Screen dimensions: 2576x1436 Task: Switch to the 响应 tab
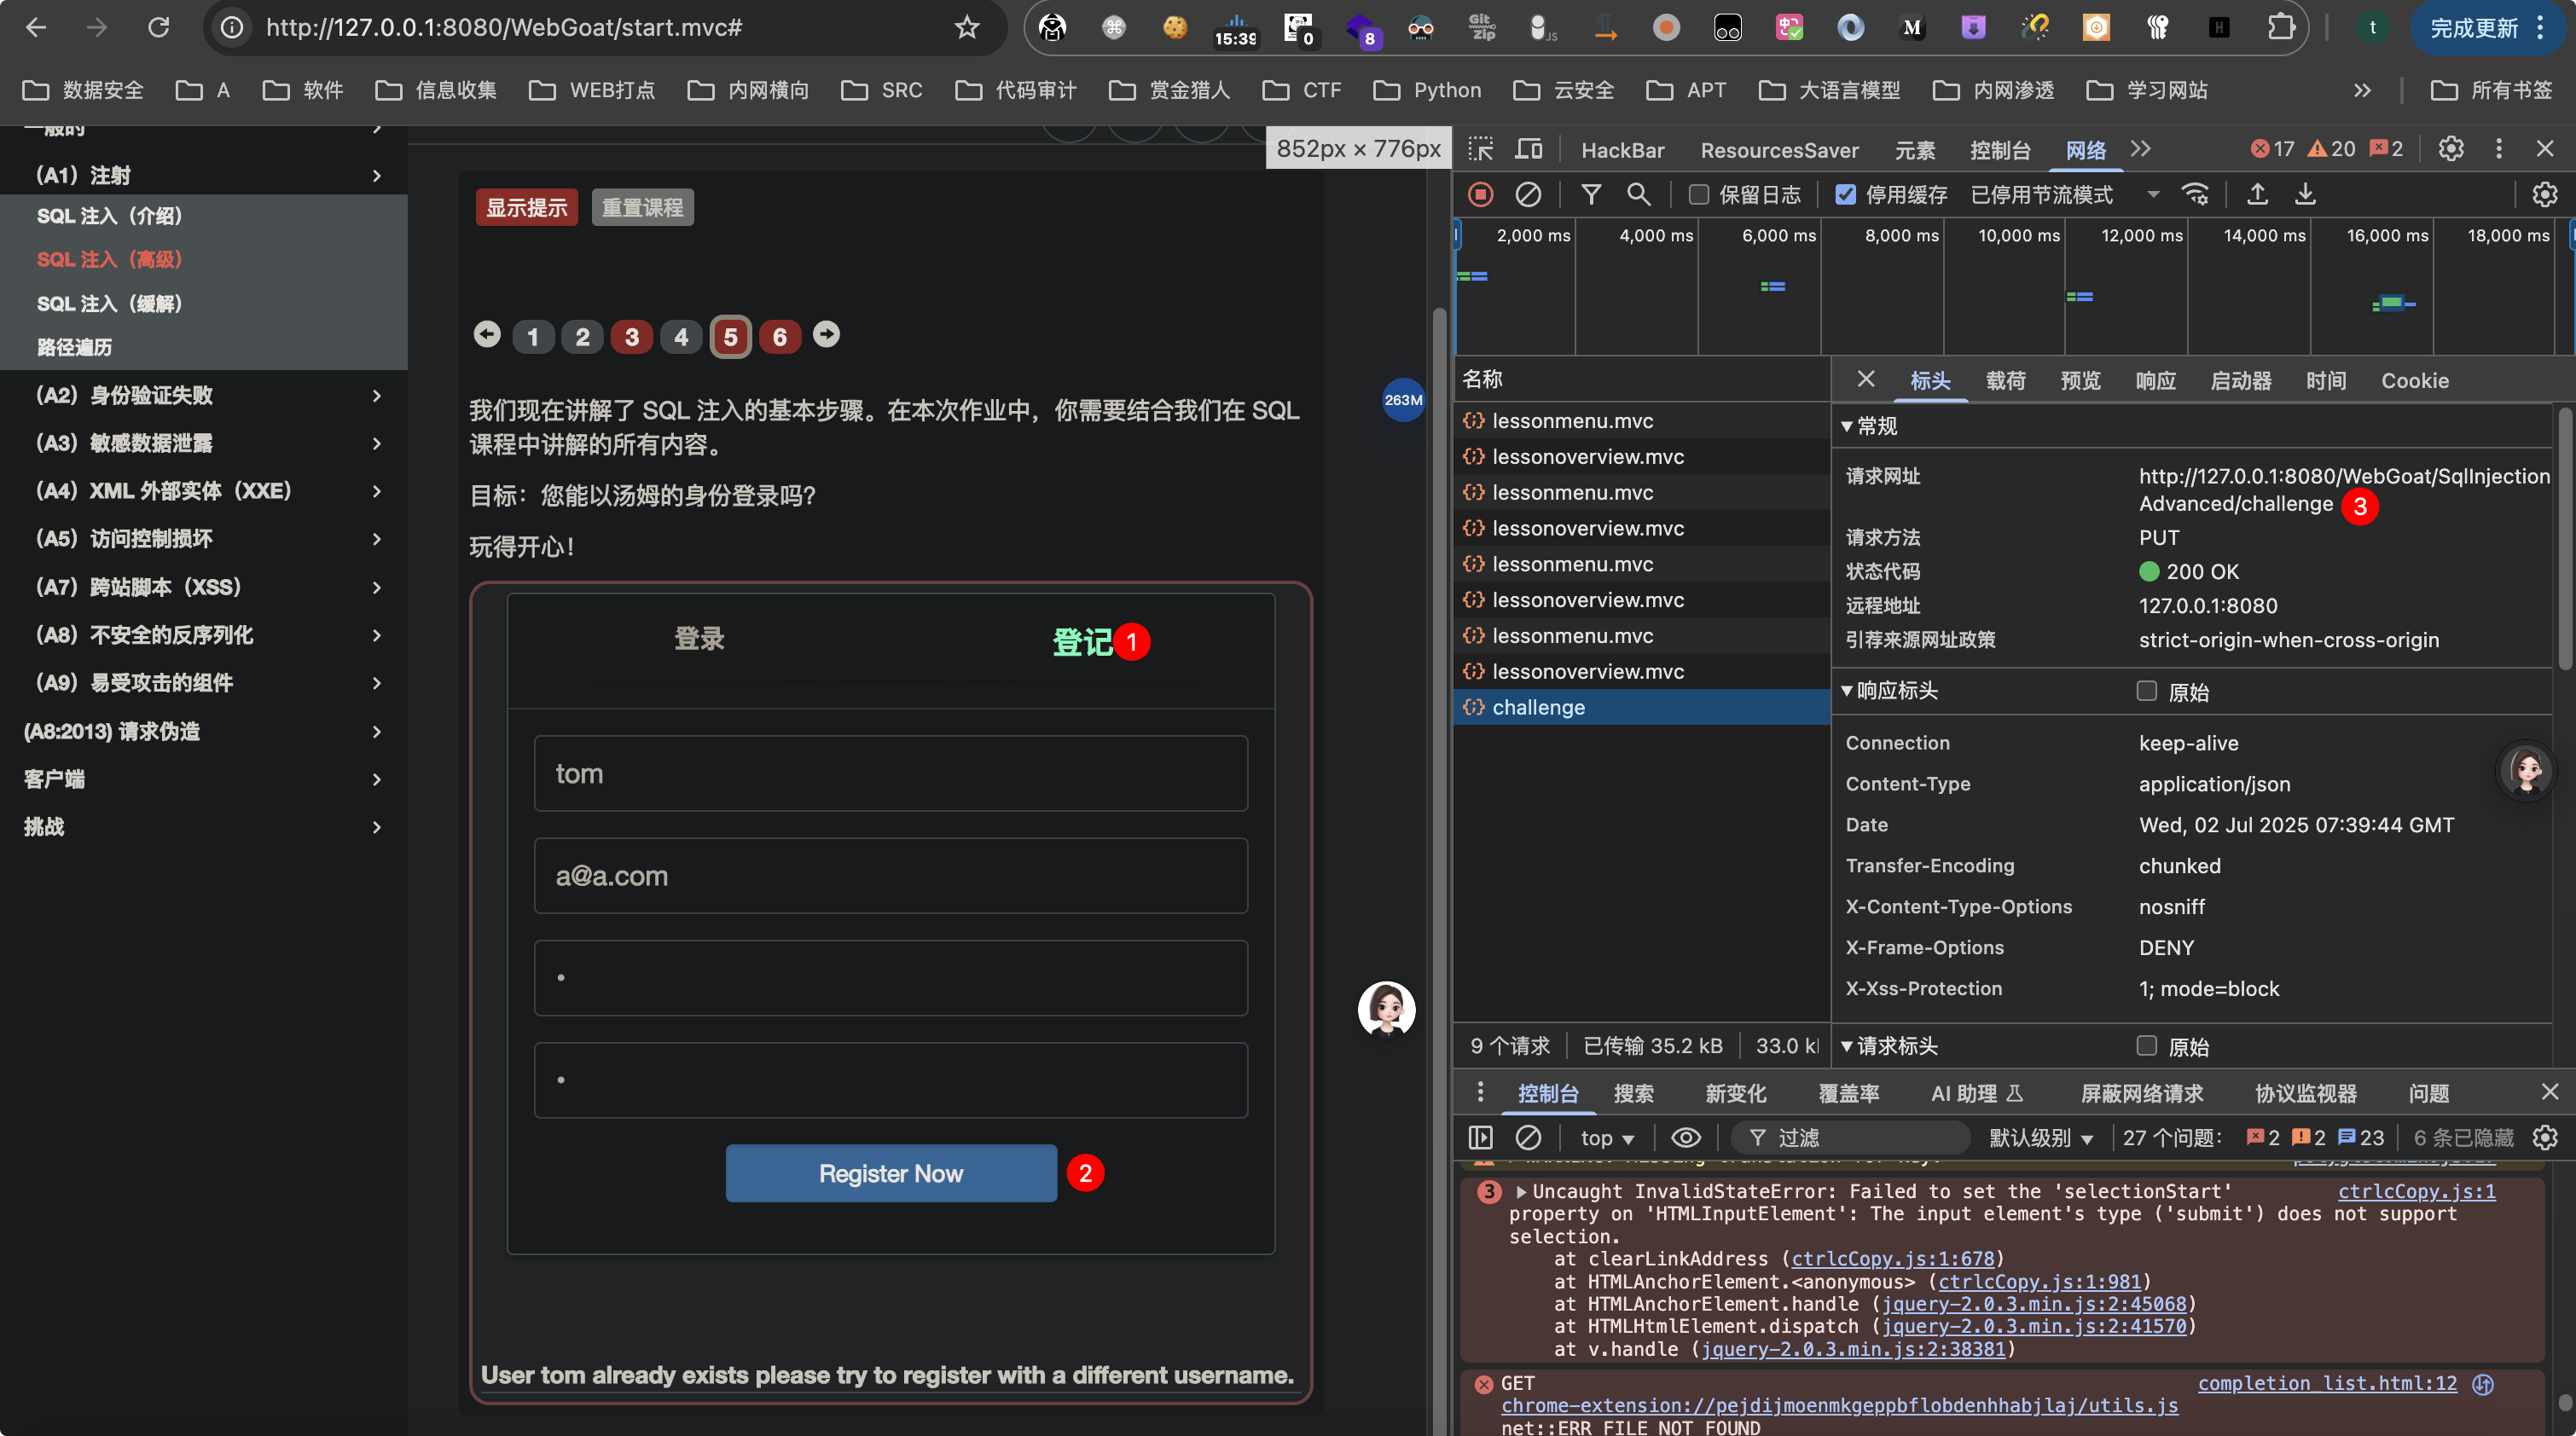(x=2155, y=381)
